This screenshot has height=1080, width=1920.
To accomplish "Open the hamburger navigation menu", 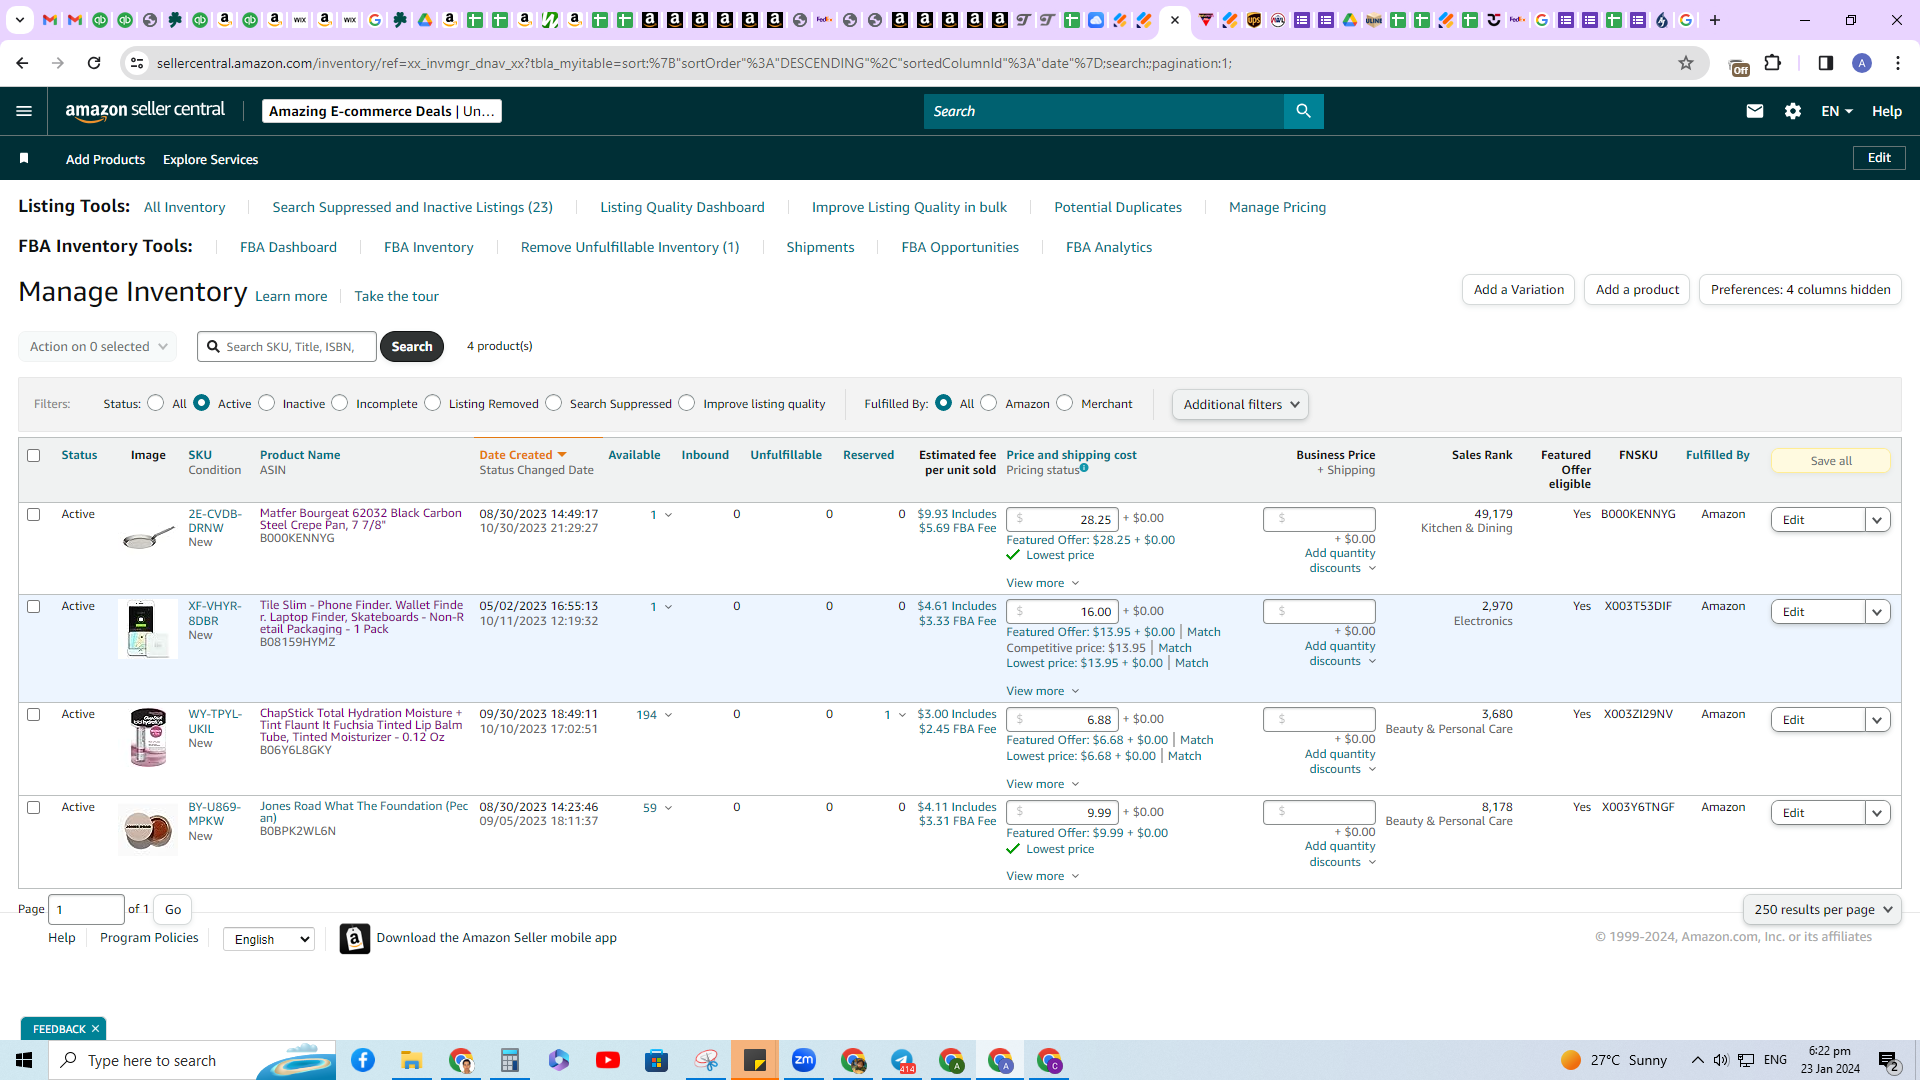I will coord(24,111).
